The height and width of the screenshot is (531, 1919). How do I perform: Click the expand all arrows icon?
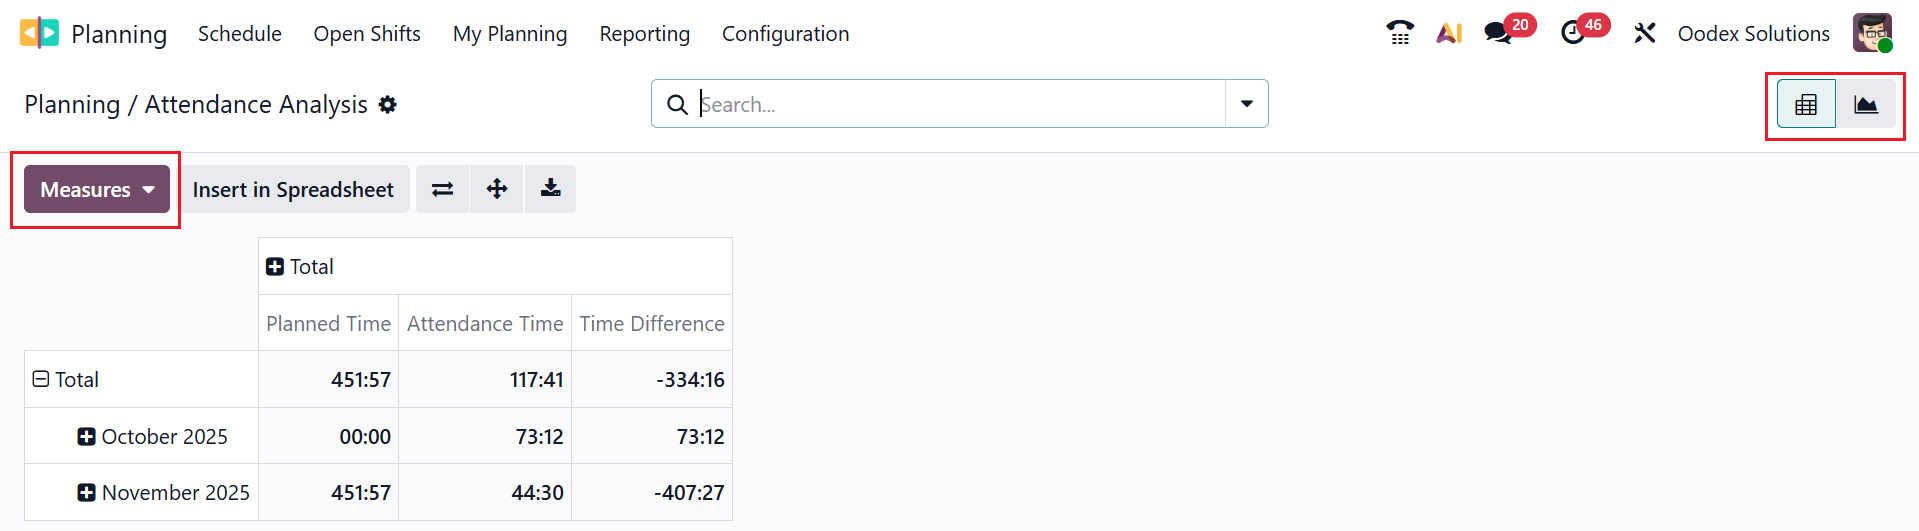tap(497, 189)
